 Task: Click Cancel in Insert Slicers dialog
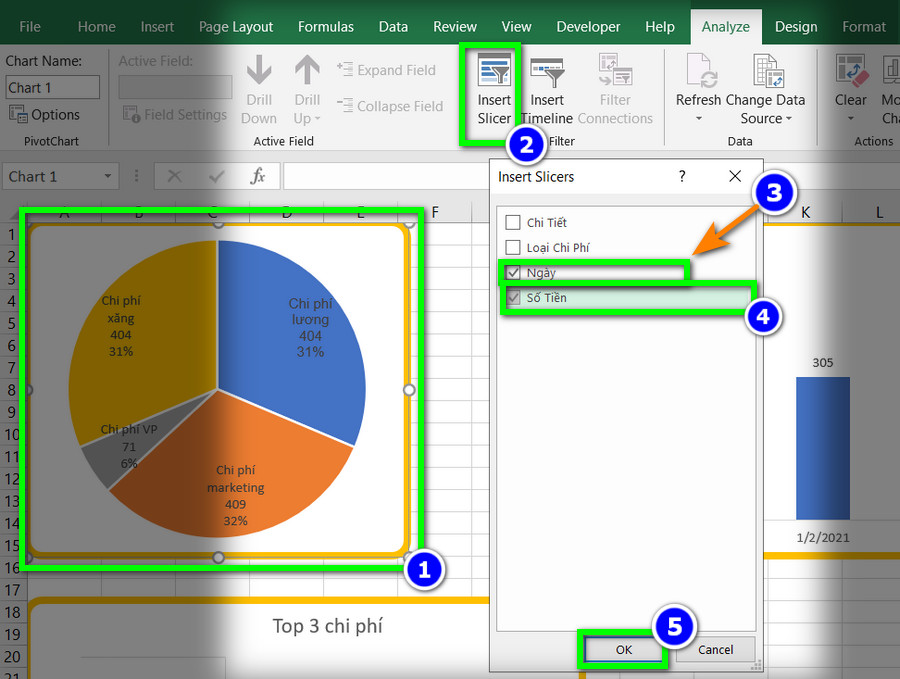(x=715, y=649)
